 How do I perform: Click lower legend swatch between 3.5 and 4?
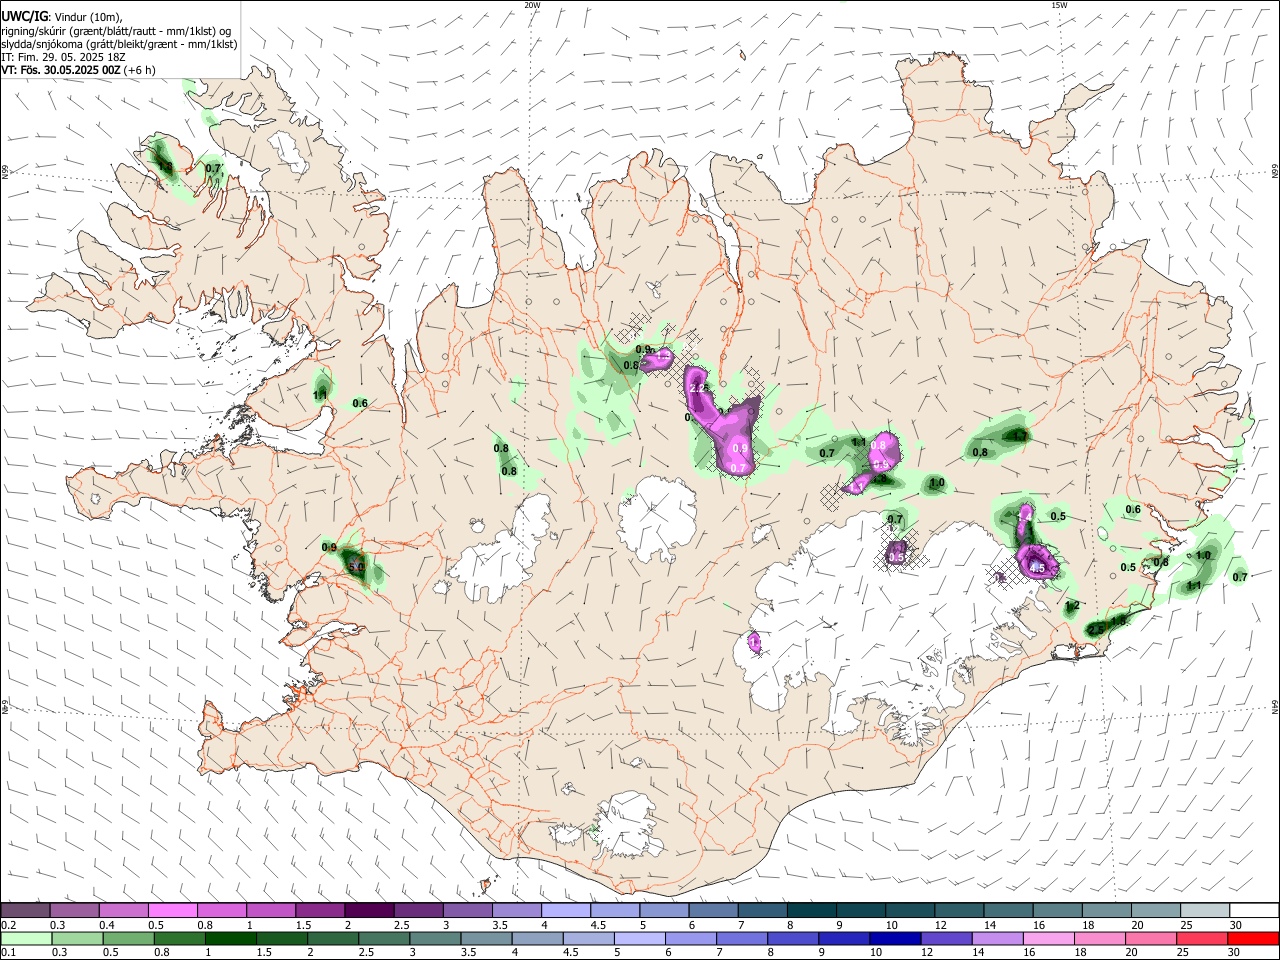[x=486, y=938]
